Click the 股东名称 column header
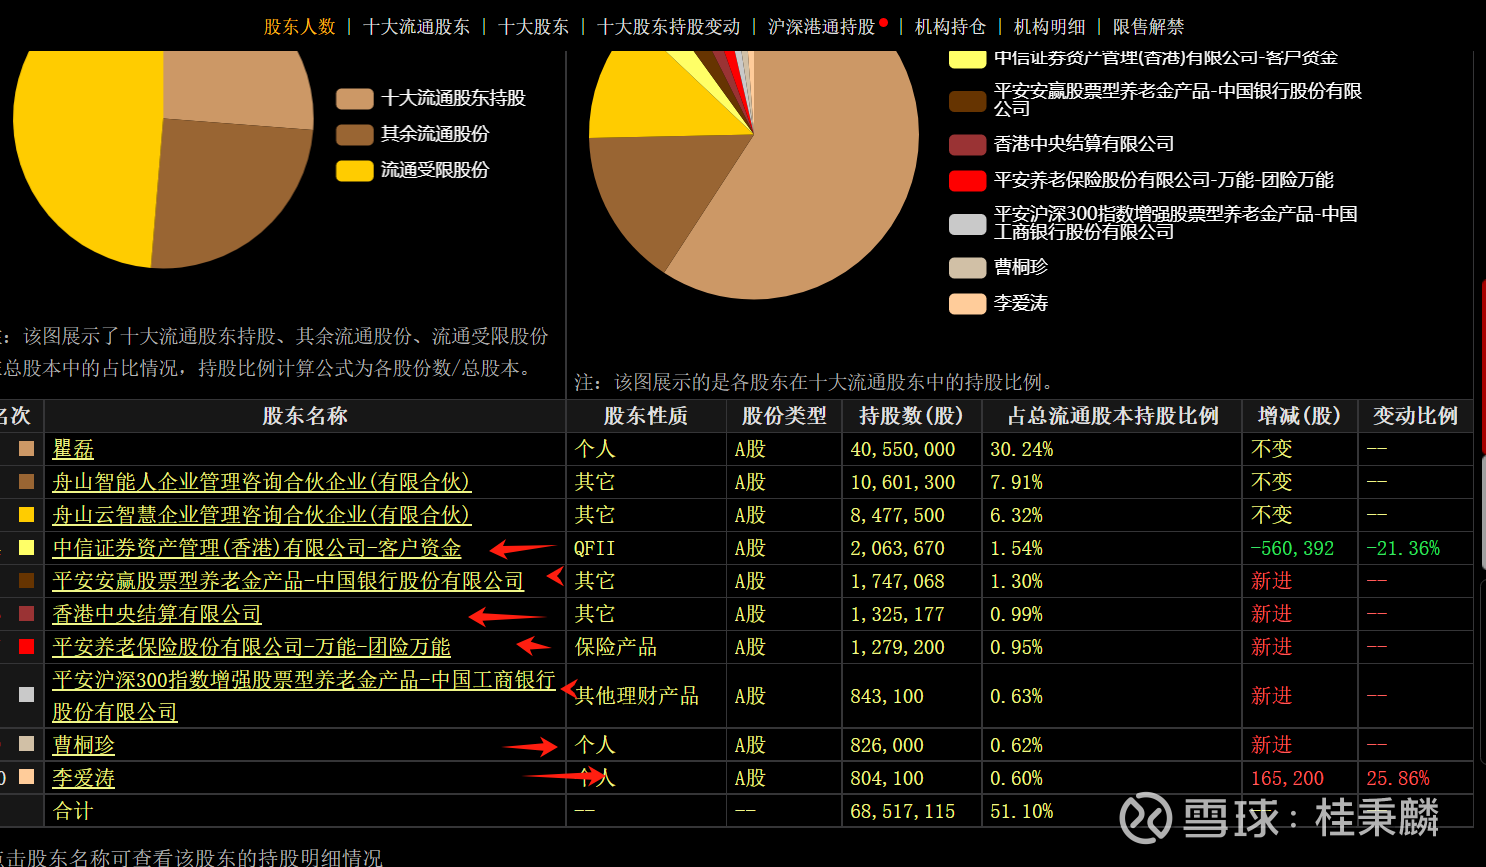This screenshot has width=1486, height=867. click(305, 416)
